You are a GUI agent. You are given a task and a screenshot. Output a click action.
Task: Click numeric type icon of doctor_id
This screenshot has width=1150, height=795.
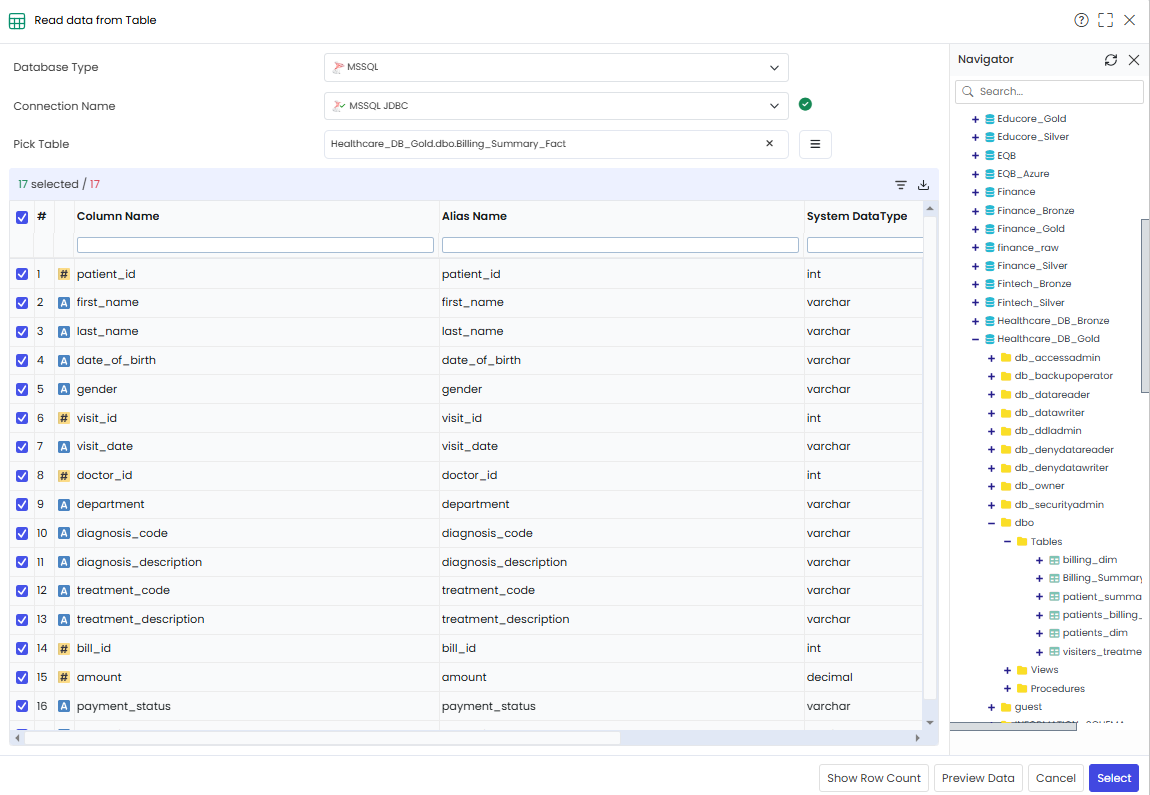(x=64, y=476)
